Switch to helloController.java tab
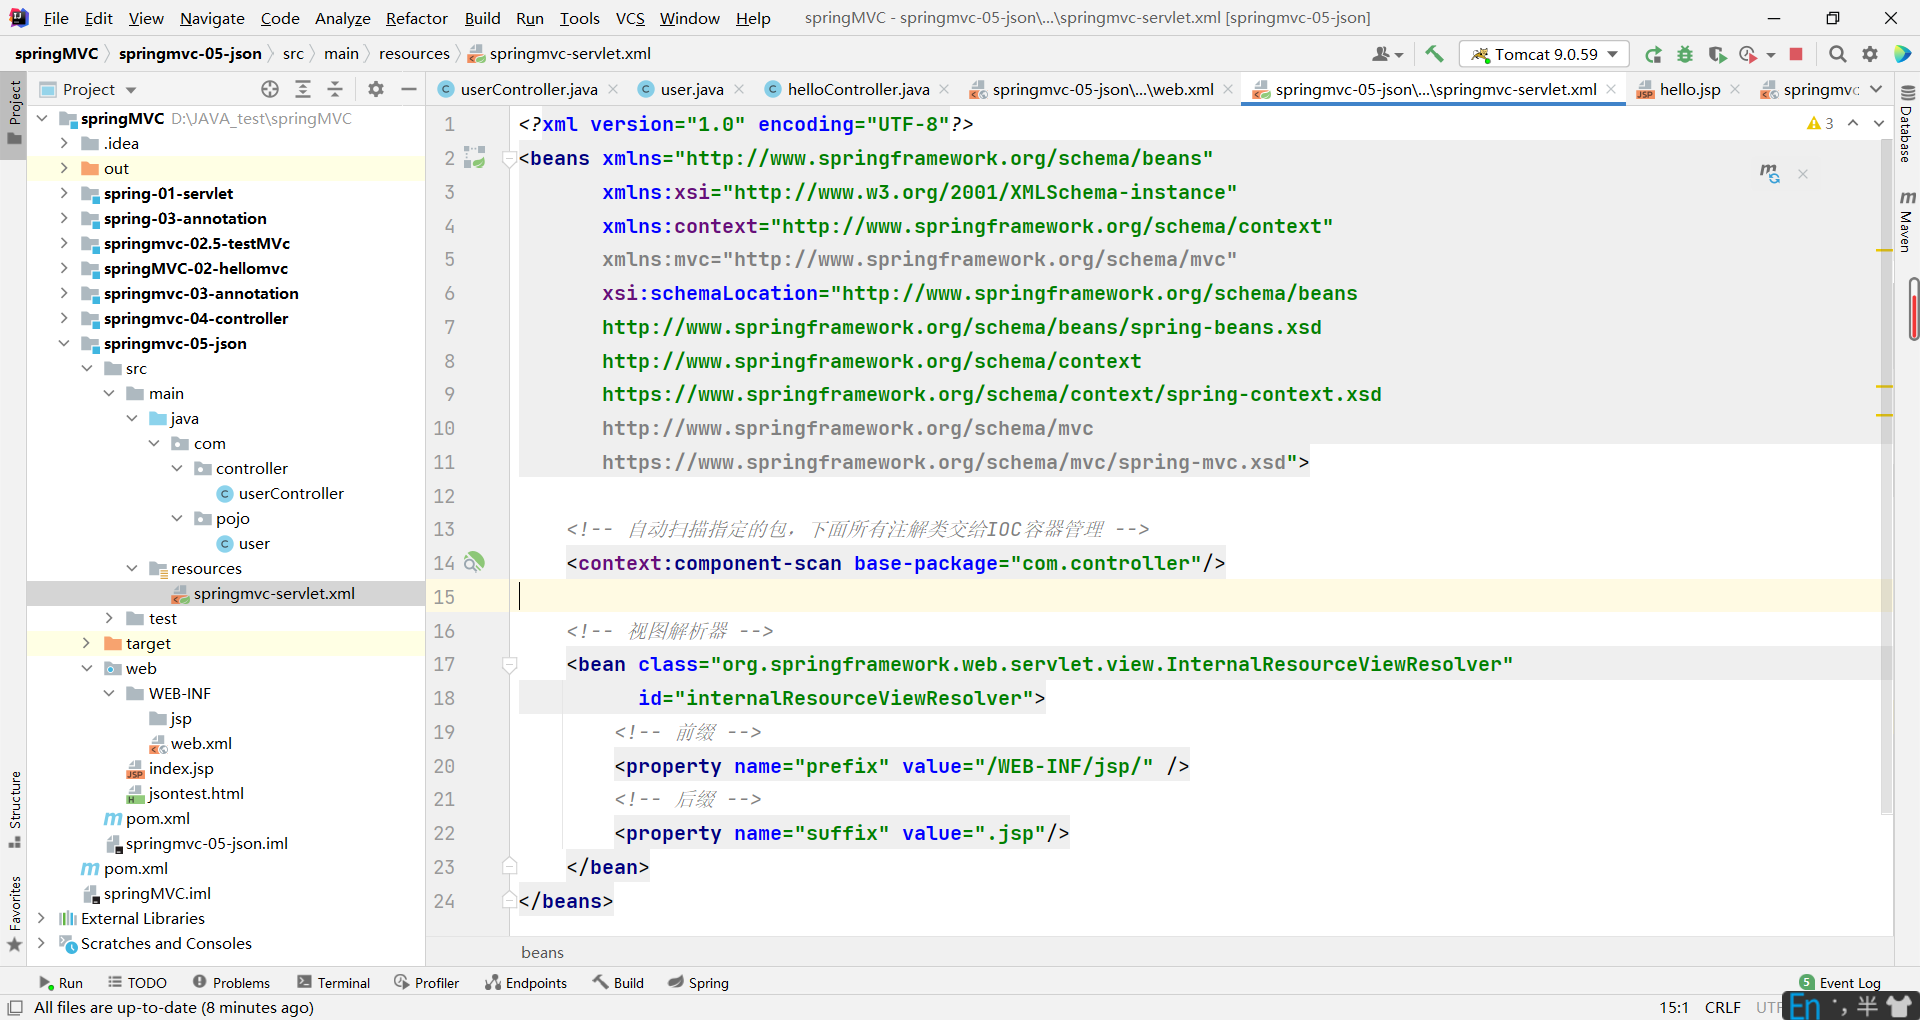Image resolution: width=1920 pixels, height=1020 pixels. click(x=857, y=89)
